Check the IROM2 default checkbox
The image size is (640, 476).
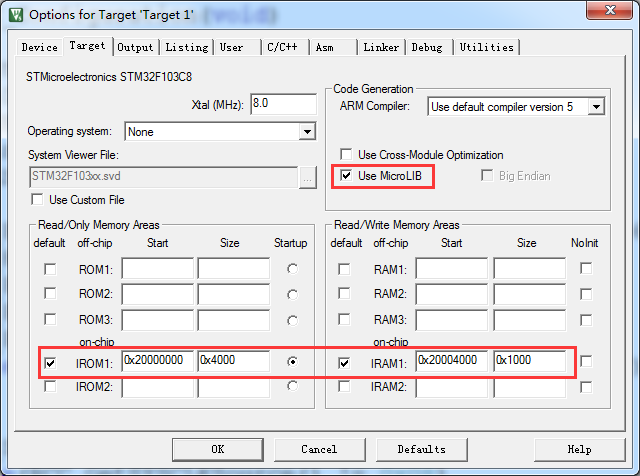[x=50, y=386]
